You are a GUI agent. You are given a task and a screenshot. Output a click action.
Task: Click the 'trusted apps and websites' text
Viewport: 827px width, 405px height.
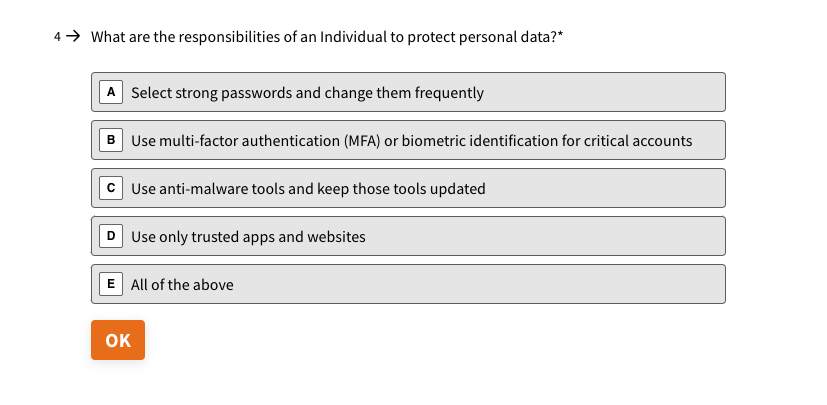tap(278, 237)
